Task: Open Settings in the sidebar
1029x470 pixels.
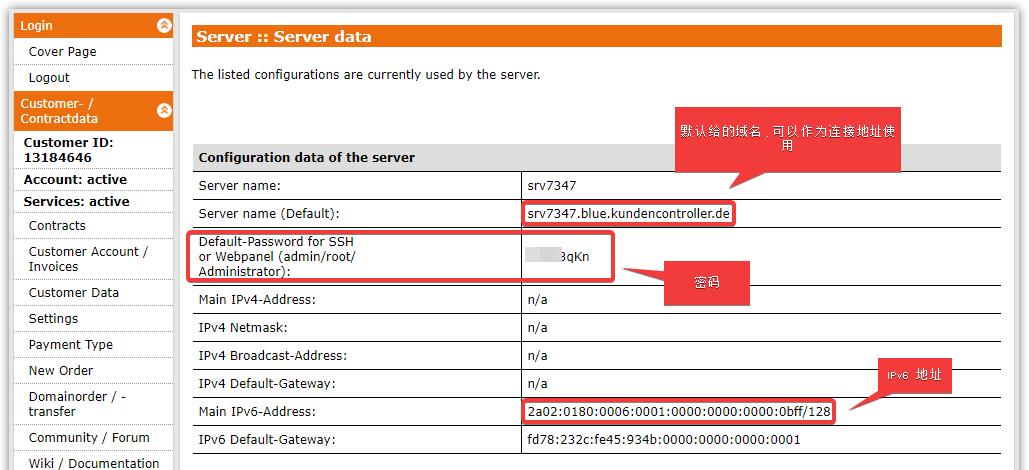Action: [x=53, y=319]
